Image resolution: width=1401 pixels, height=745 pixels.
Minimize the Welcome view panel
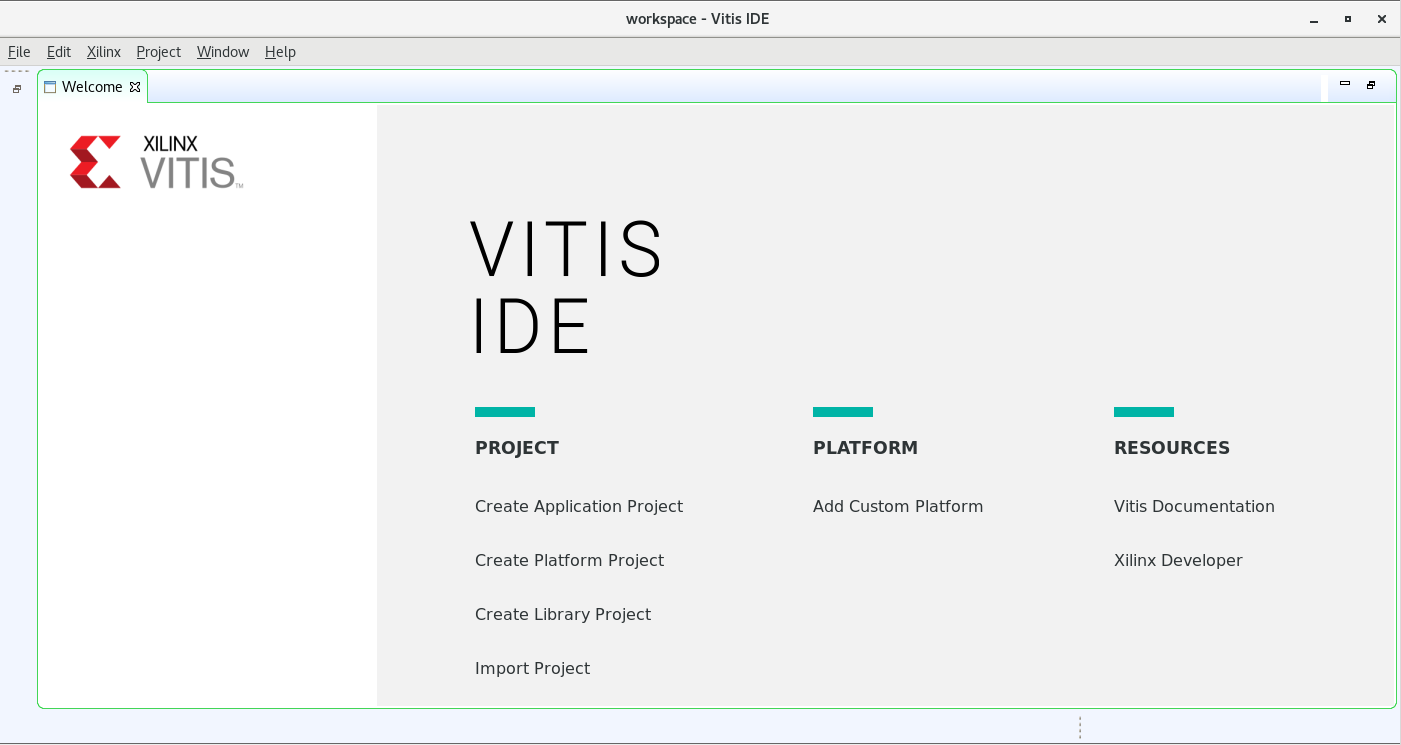coord(1345,85)
